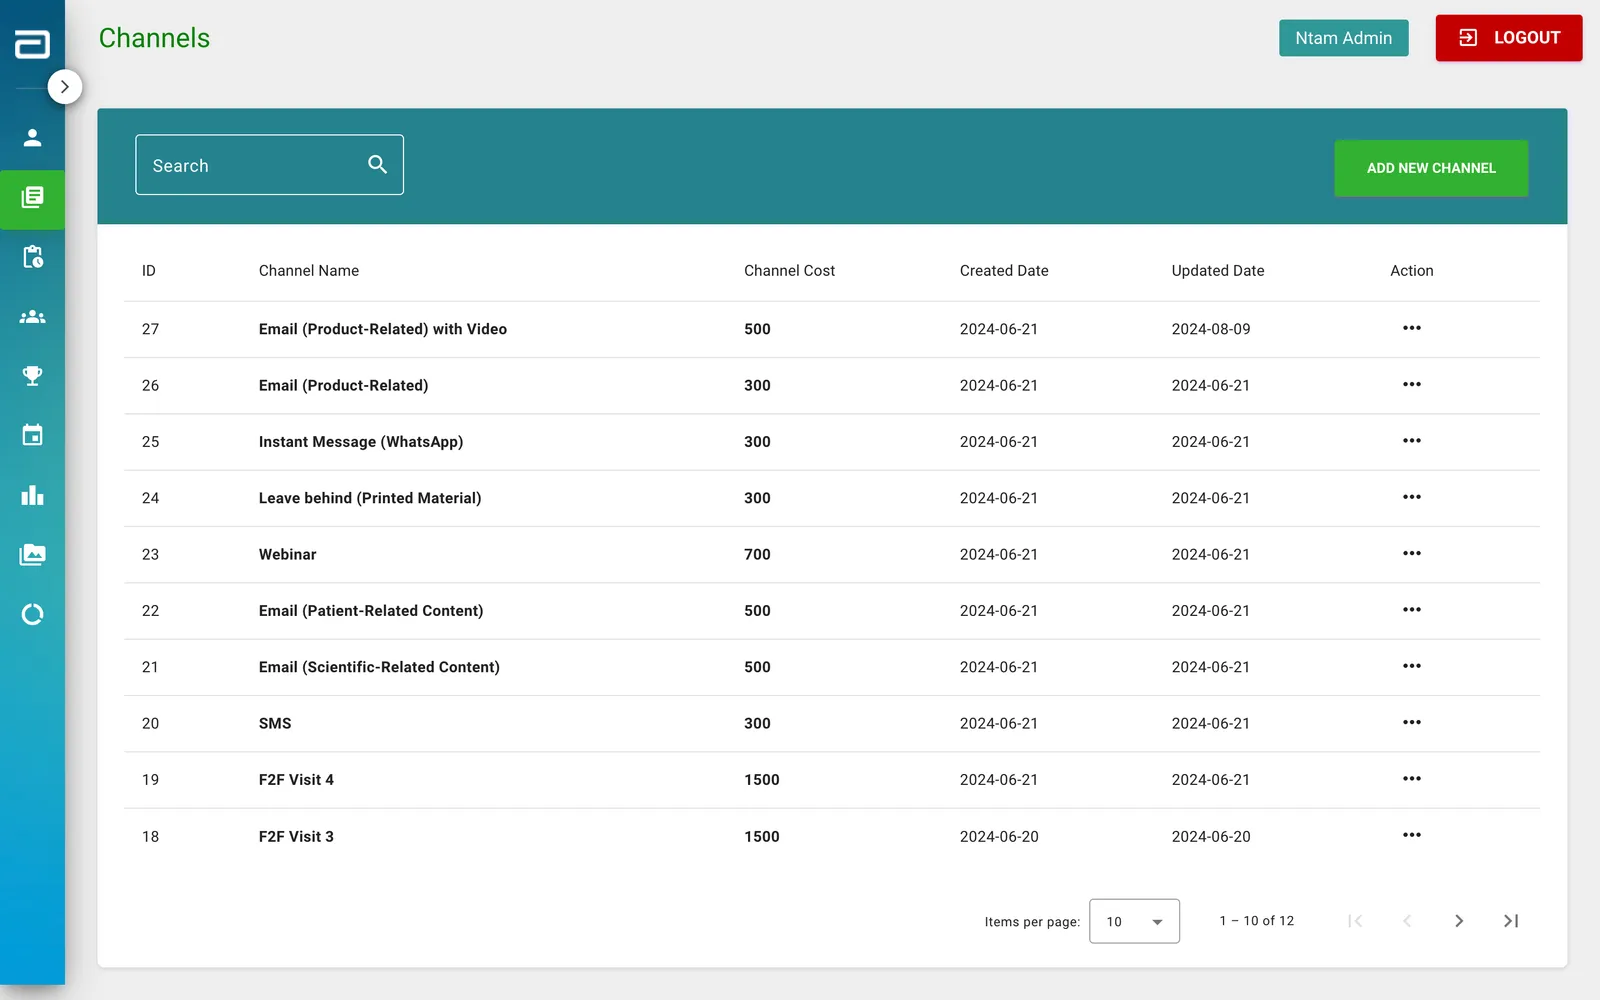Click ADD NEW CHANNEL button
The image size is (1600, 1000).
tap(1431, 168)
